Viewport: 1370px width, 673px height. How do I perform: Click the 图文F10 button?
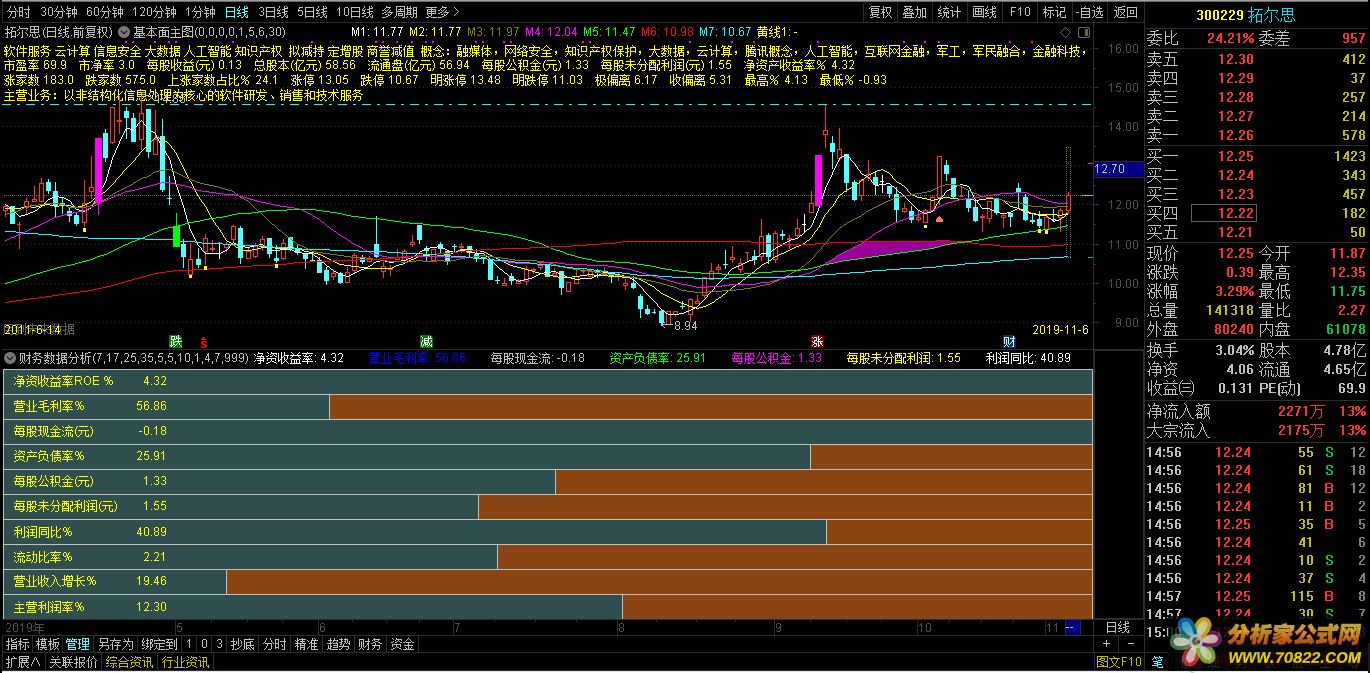click(1119, 661)
